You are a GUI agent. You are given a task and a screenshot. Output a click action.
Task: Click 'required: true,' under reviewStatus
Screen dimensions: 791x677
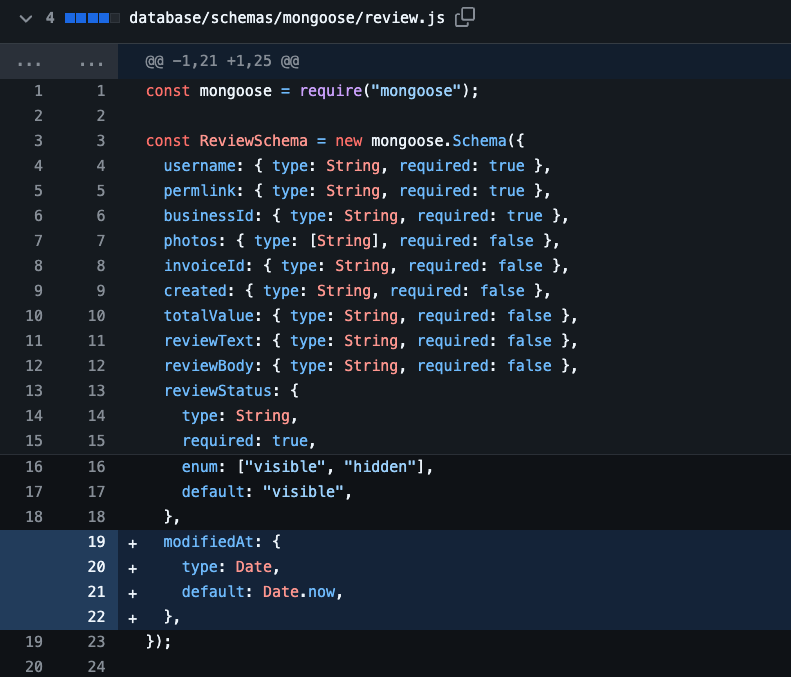249,441
